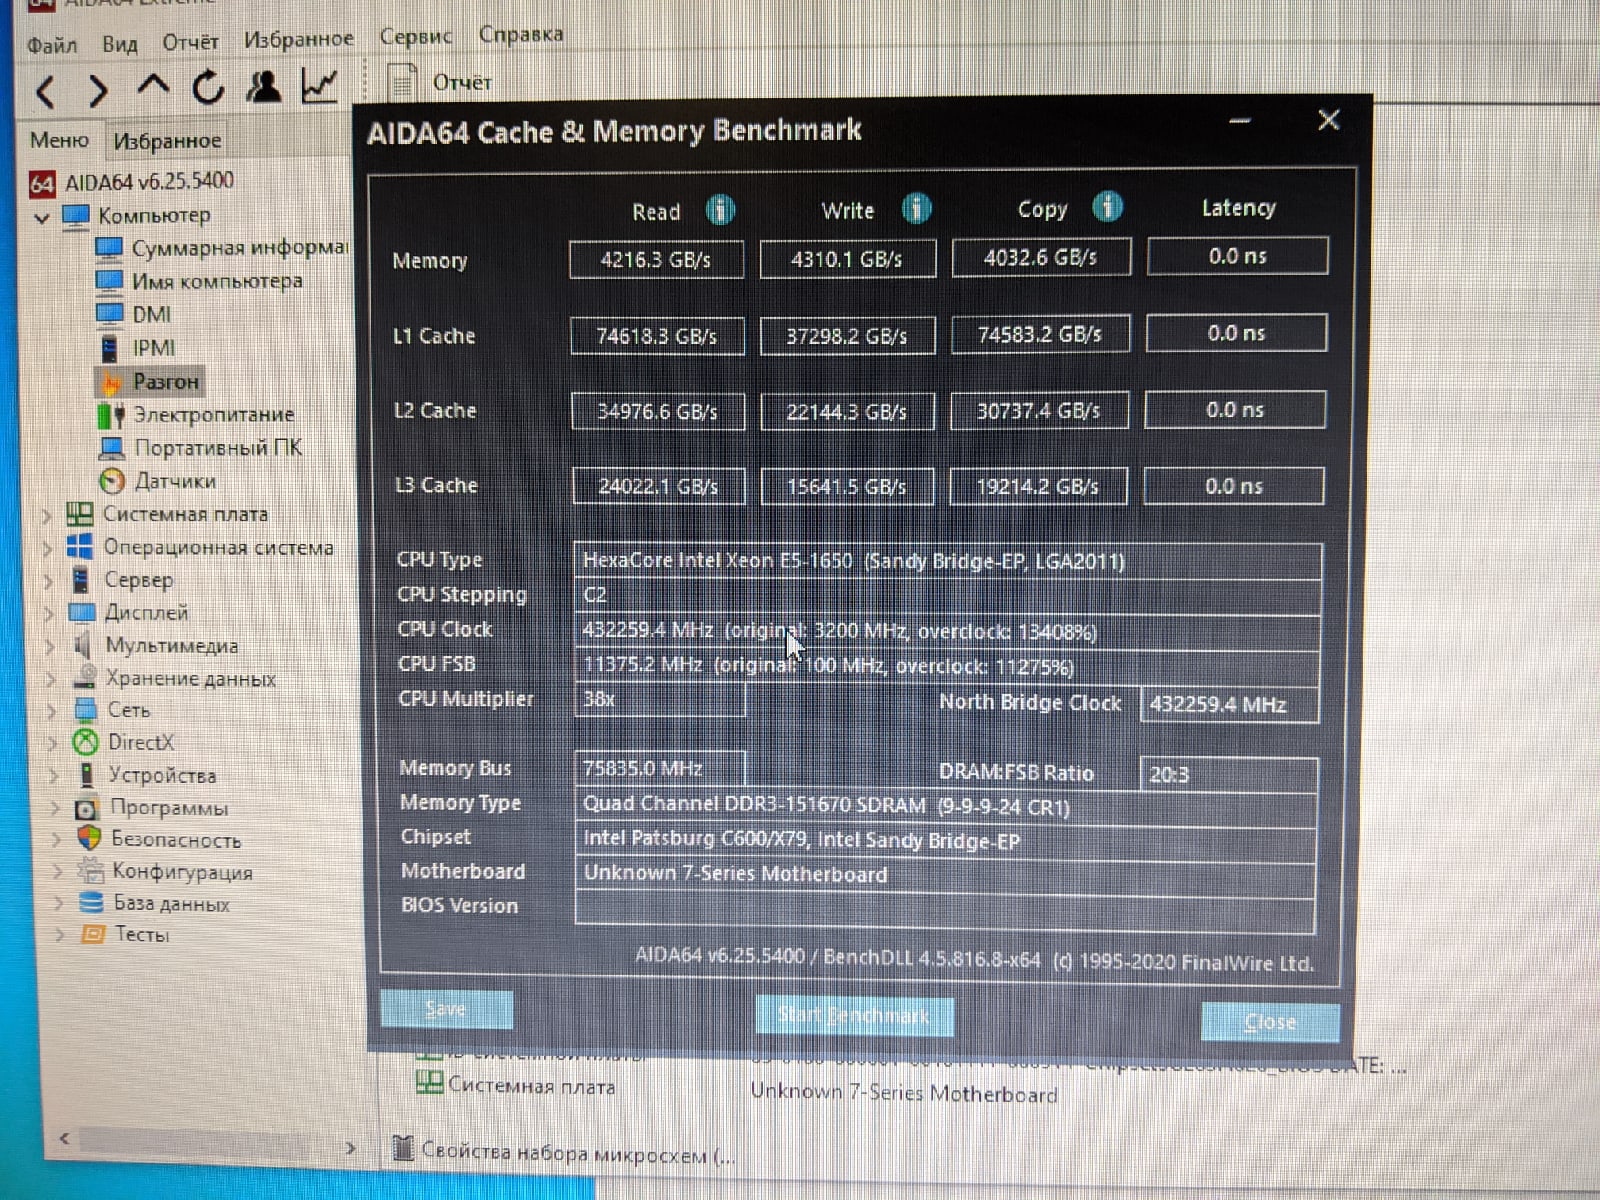Screen dimensions: 1600x1200
Task: Switch to the Меню tab
Action: coord(59,140)
